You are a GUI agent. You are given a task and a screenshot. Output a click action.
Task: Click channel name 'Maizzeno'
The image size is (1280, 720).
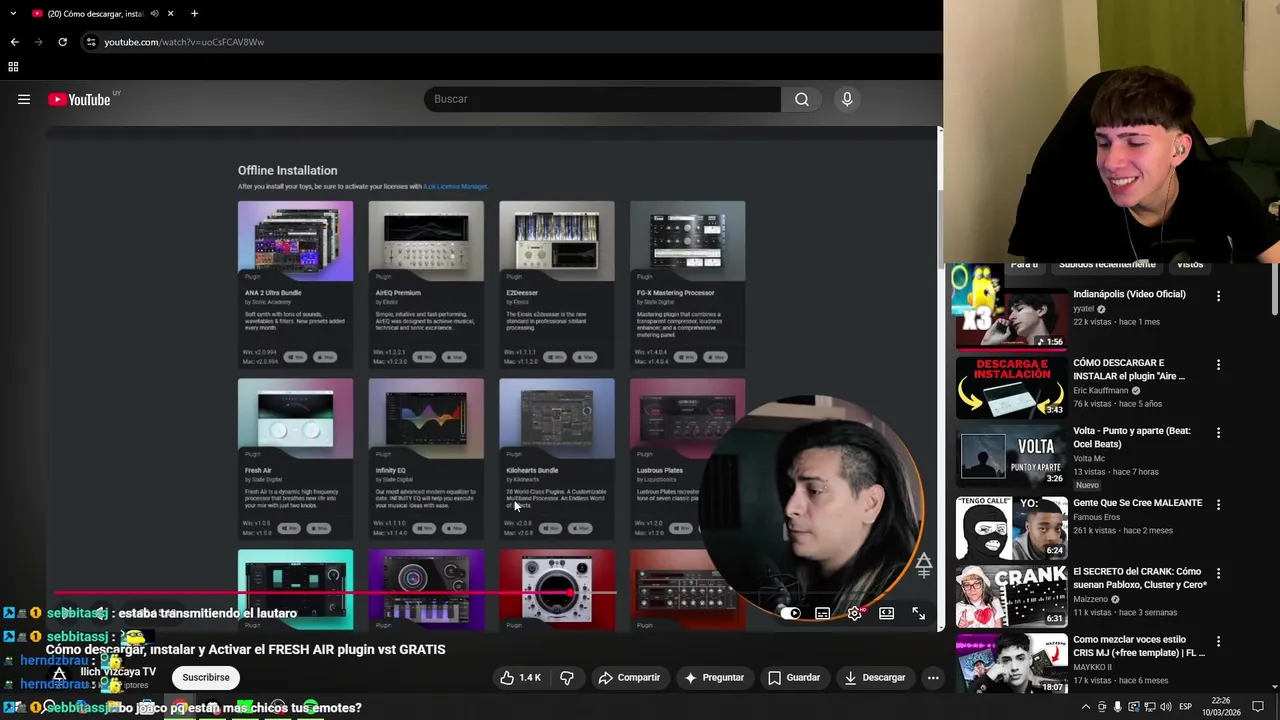click(x=1092, y=599)
